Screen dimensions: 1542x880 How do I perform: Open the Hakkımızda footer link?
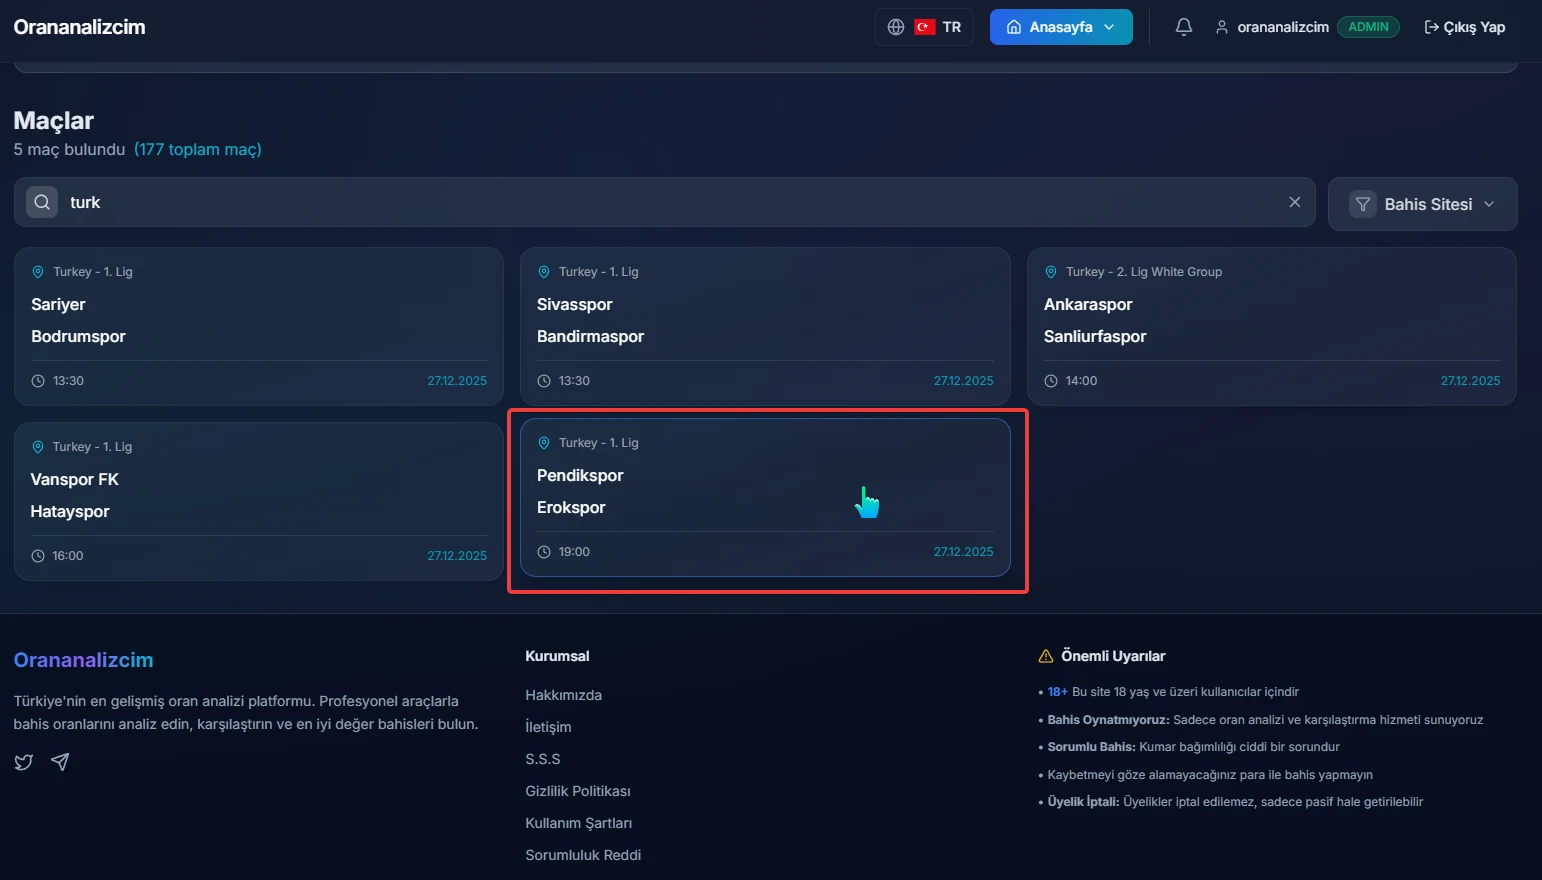coord(563,695)
